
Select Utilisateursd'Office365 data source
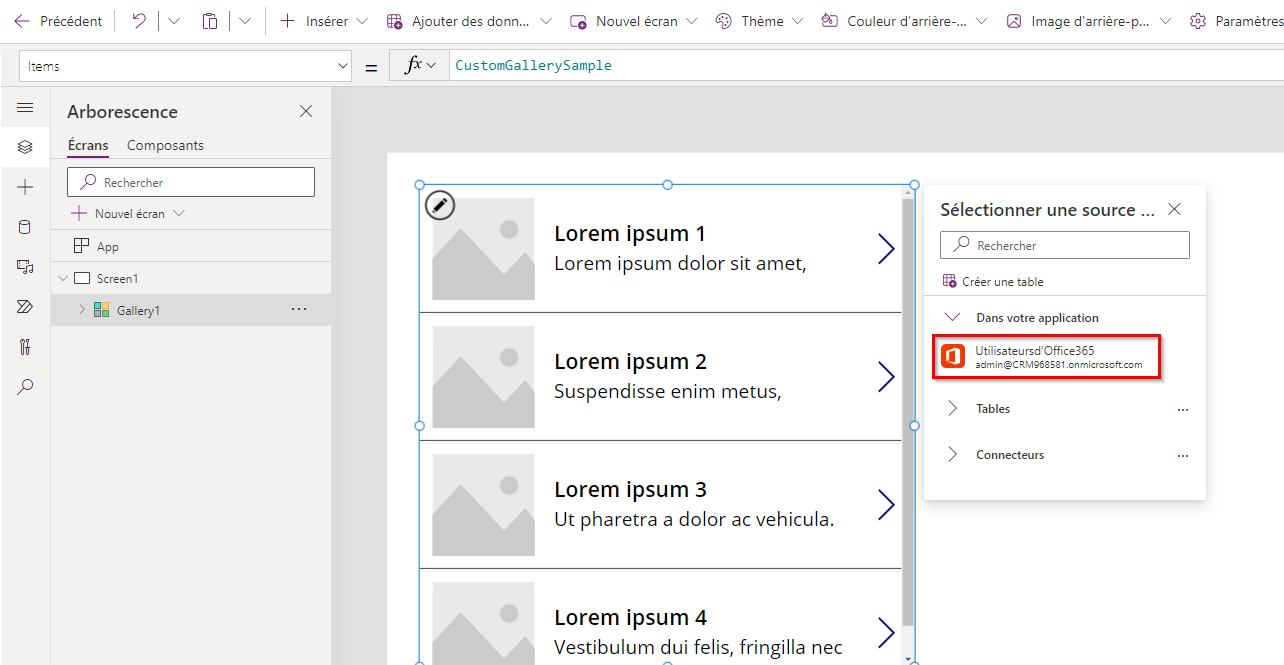[x=1046, y=357]
